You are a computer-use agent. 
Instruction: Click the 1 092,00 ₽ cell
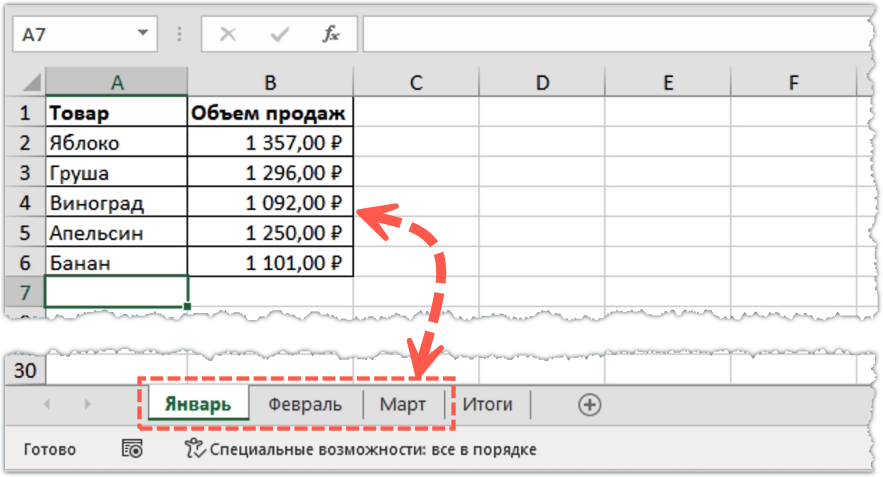(x=270, y=202)
